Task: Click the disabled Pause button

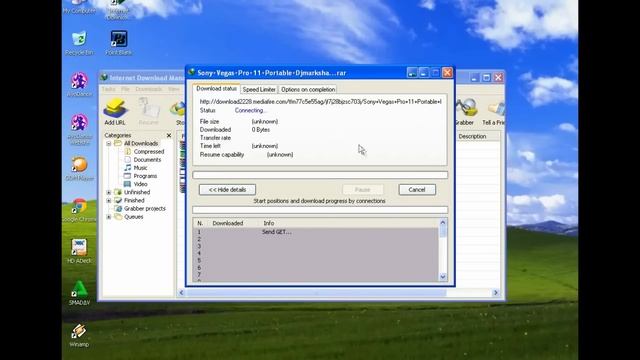Action: coord(362,190)
